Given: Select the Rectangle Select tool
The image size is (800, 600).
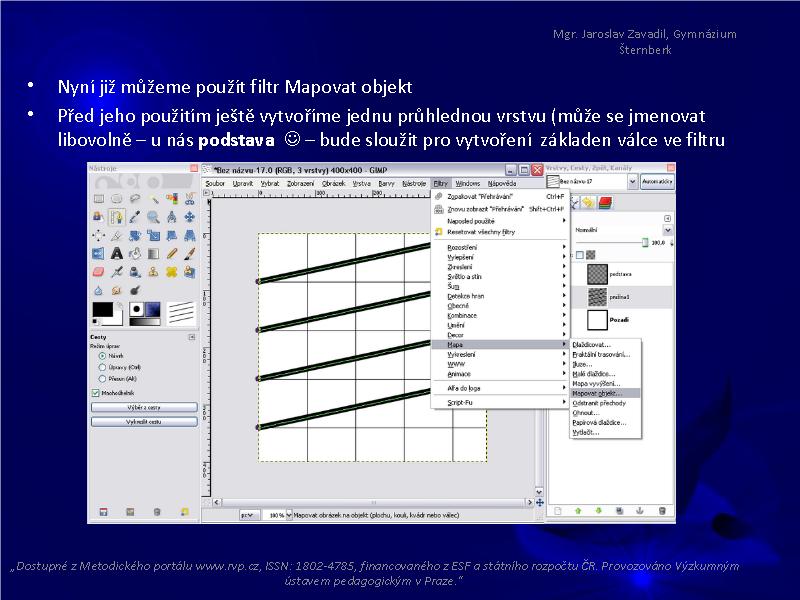Looking at the screenshot, I should (x=98, y=198).
